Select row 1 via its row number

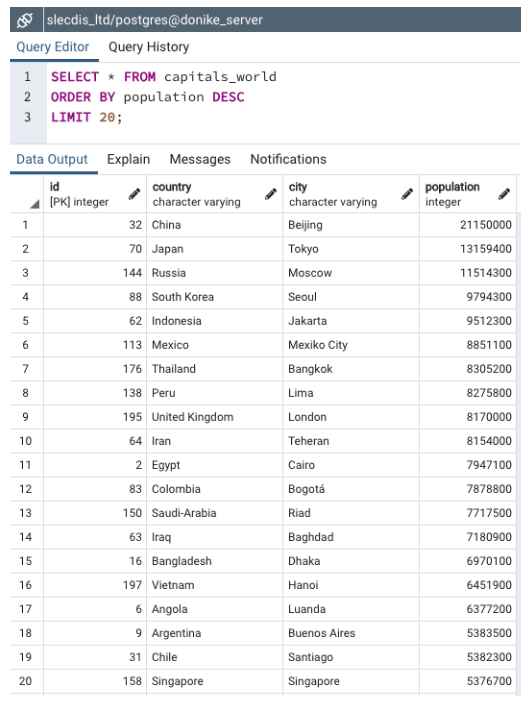pyautogui.click(x=26, y=225)
